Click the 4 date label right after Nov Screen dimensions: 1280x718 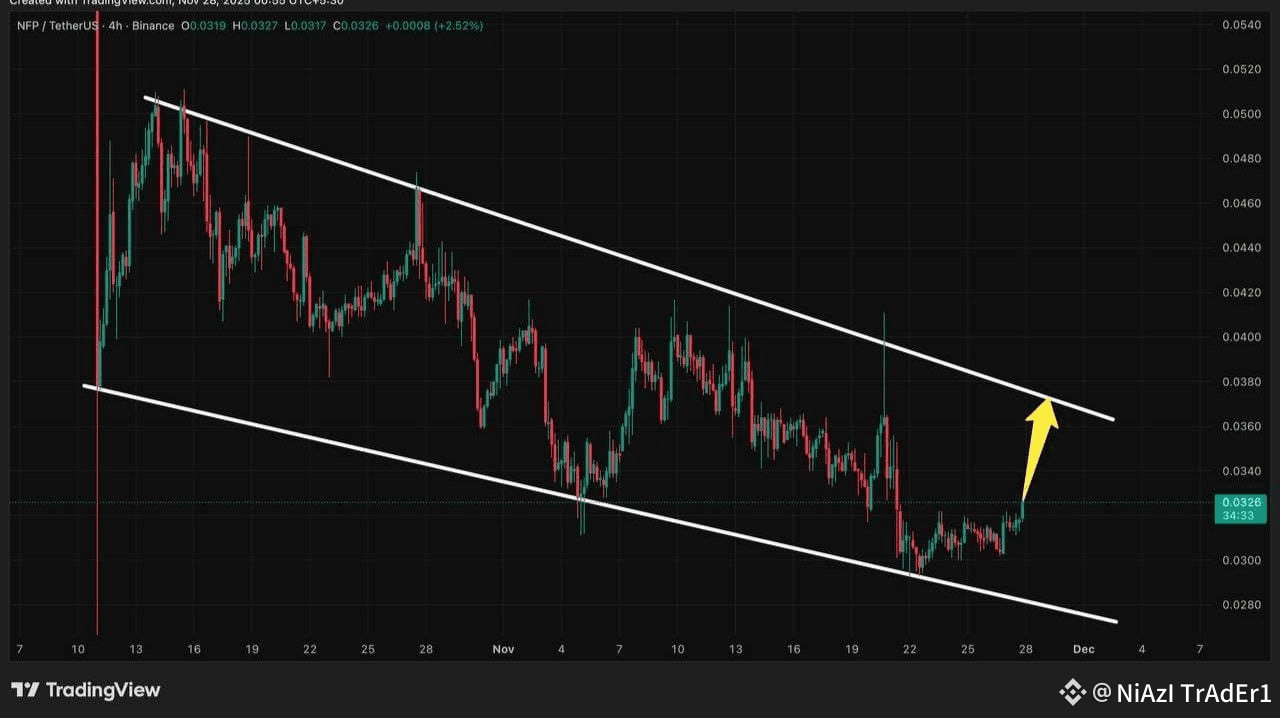pos(561,649)
